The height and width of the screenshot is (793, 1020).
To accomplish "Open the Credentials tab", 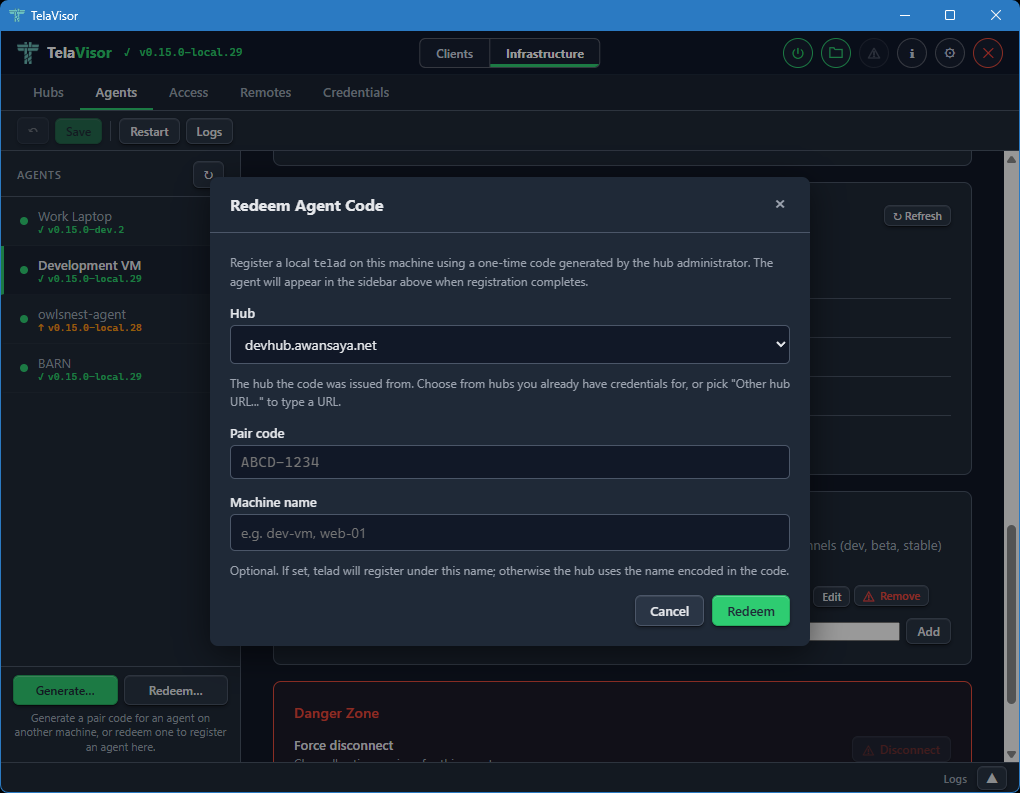I will (356, 92).
